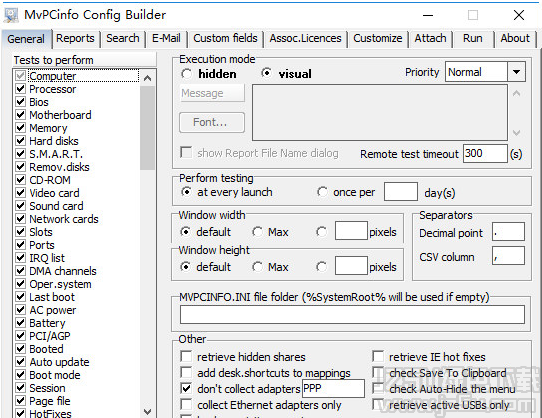This screenshot has width=542, height=418.
Task: Disable the Page file test
Action: point(21,401)
